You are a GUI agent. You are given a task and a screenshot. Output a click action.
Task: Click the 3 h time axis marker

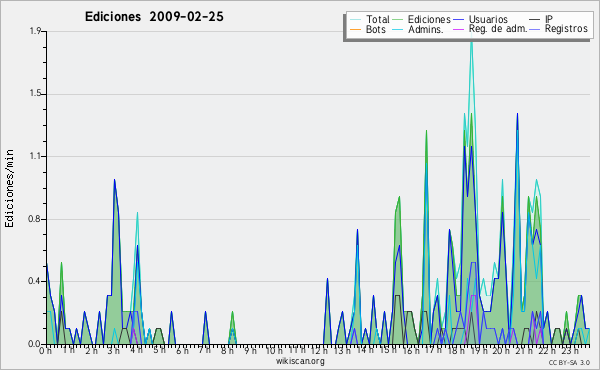click(114, 350)
